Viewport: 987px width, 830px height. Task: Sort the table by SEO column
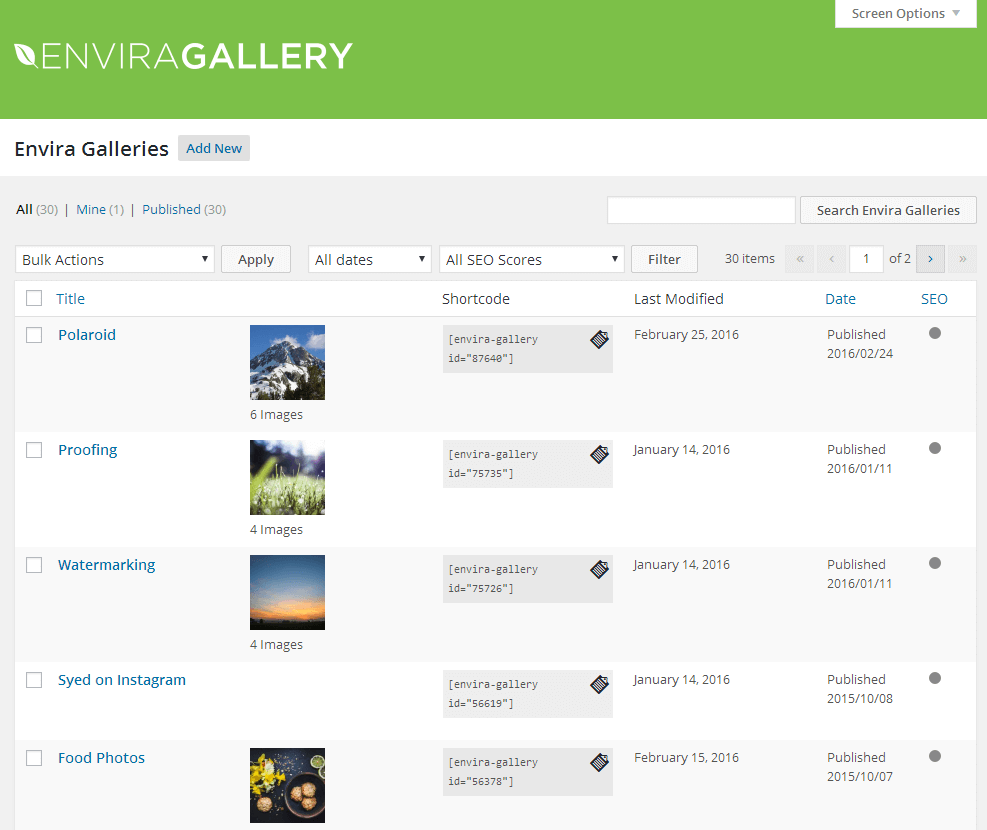coord(934,299)
